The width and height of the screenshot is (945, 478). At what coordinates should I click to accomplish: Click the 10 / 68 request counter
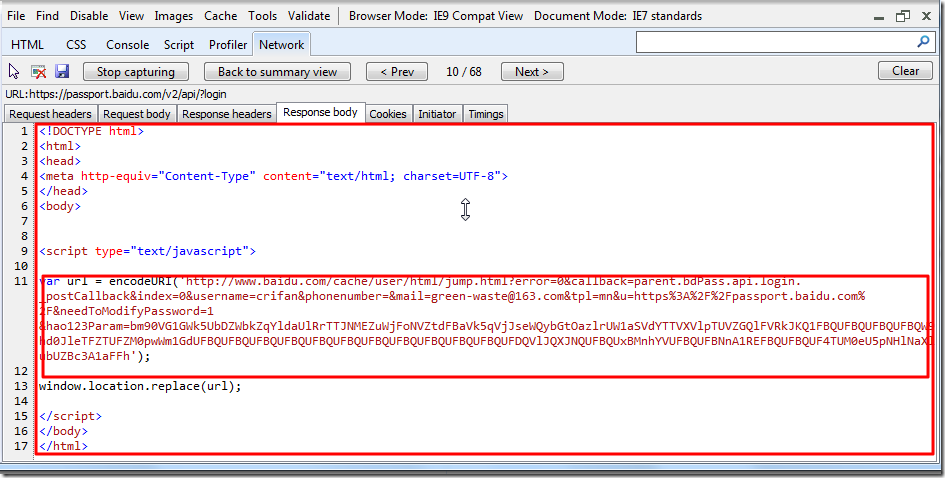(464, 72)
